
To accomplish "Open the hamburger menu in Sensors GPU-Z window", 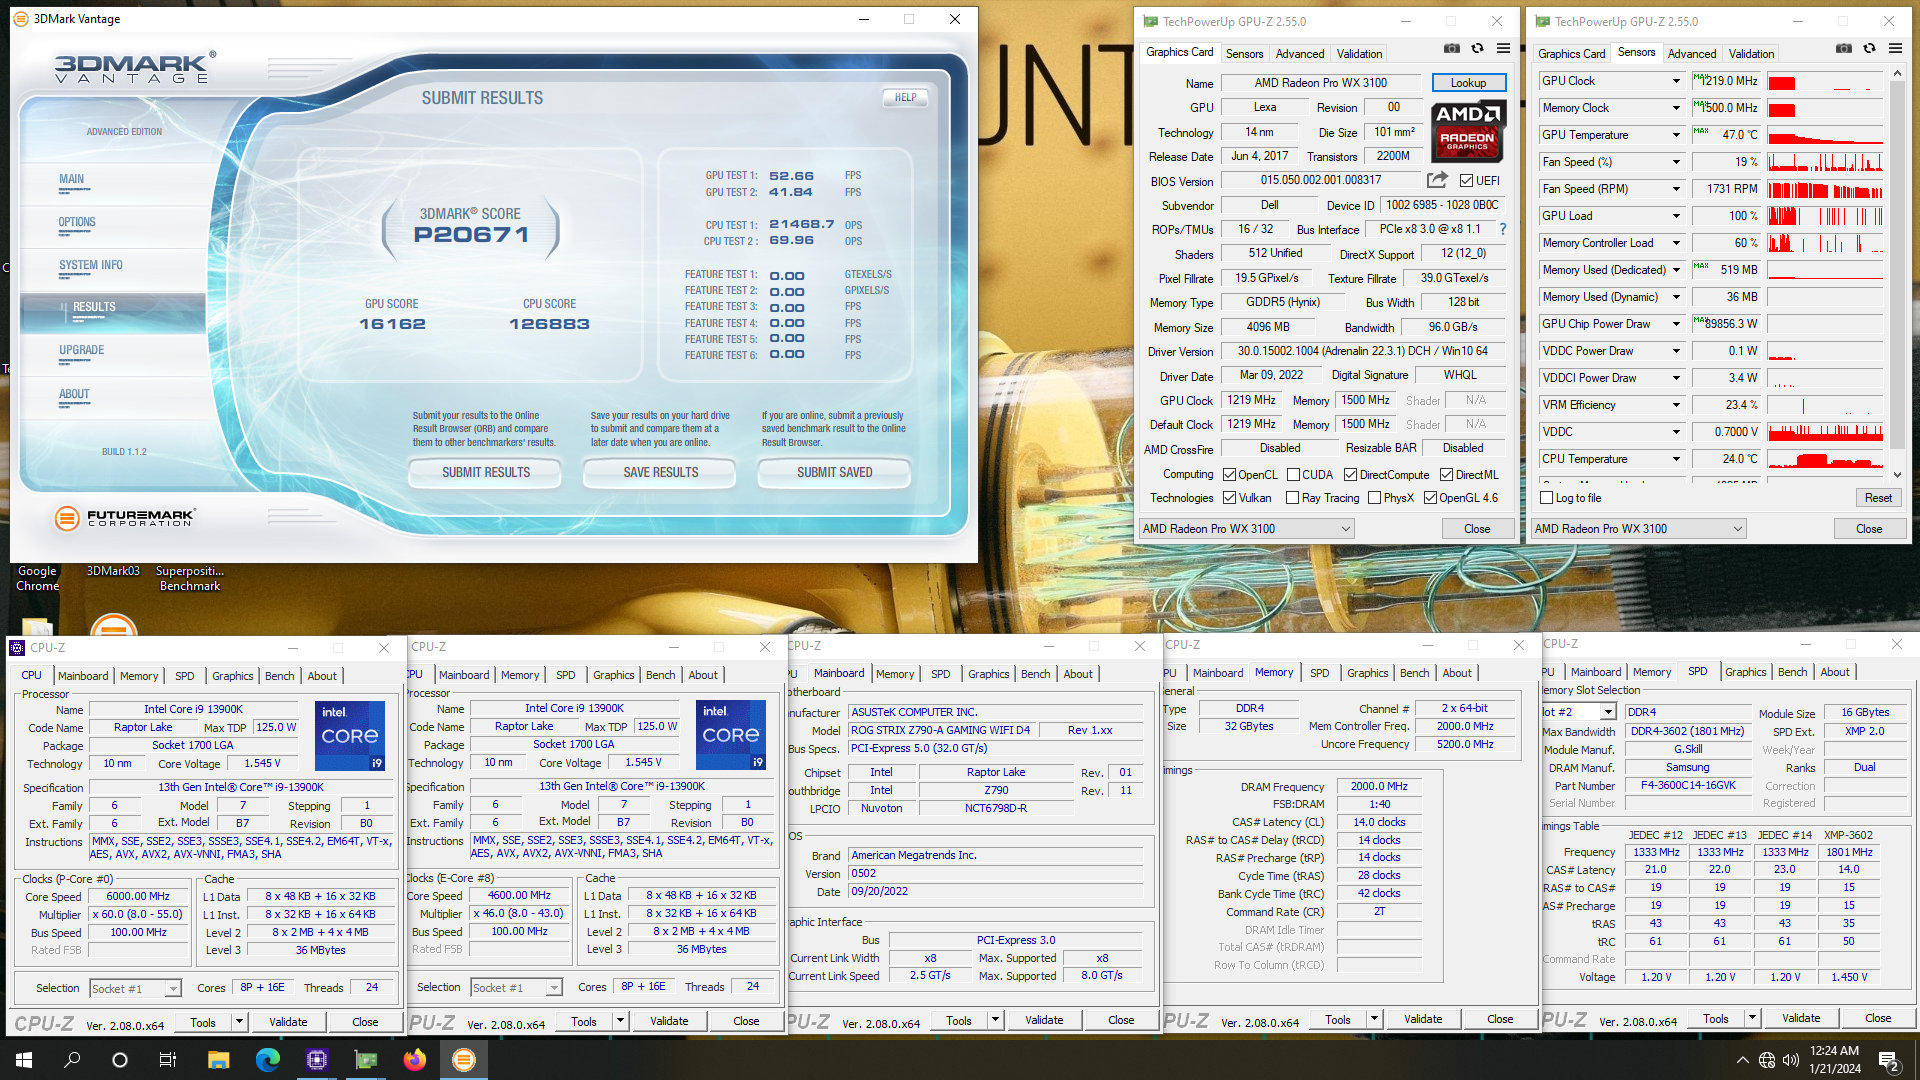I will (x=1895, y=48).
